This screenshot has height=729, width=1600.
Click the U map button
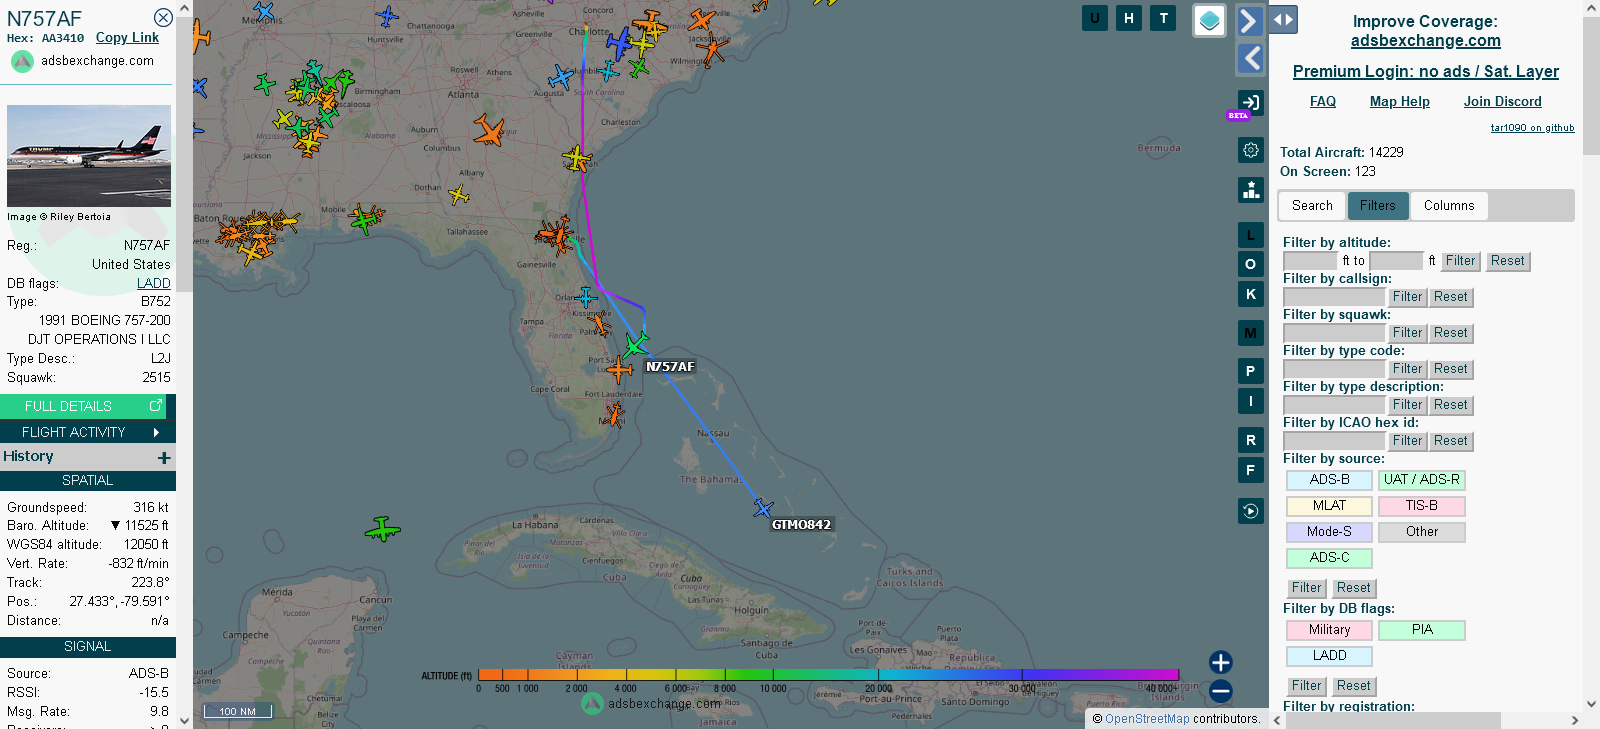click(1095, 18)
